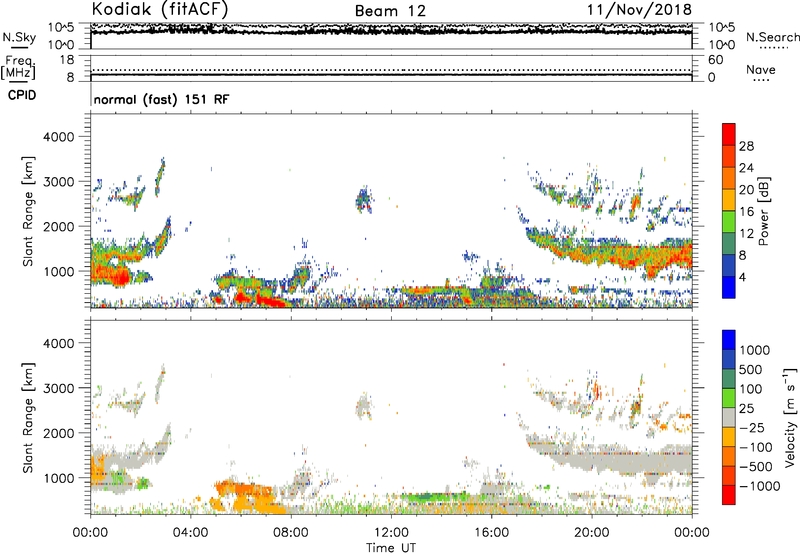This screenshot has height=554, width=800.
Task: Click the '12:00' time tick label
Action: point(391,533)
